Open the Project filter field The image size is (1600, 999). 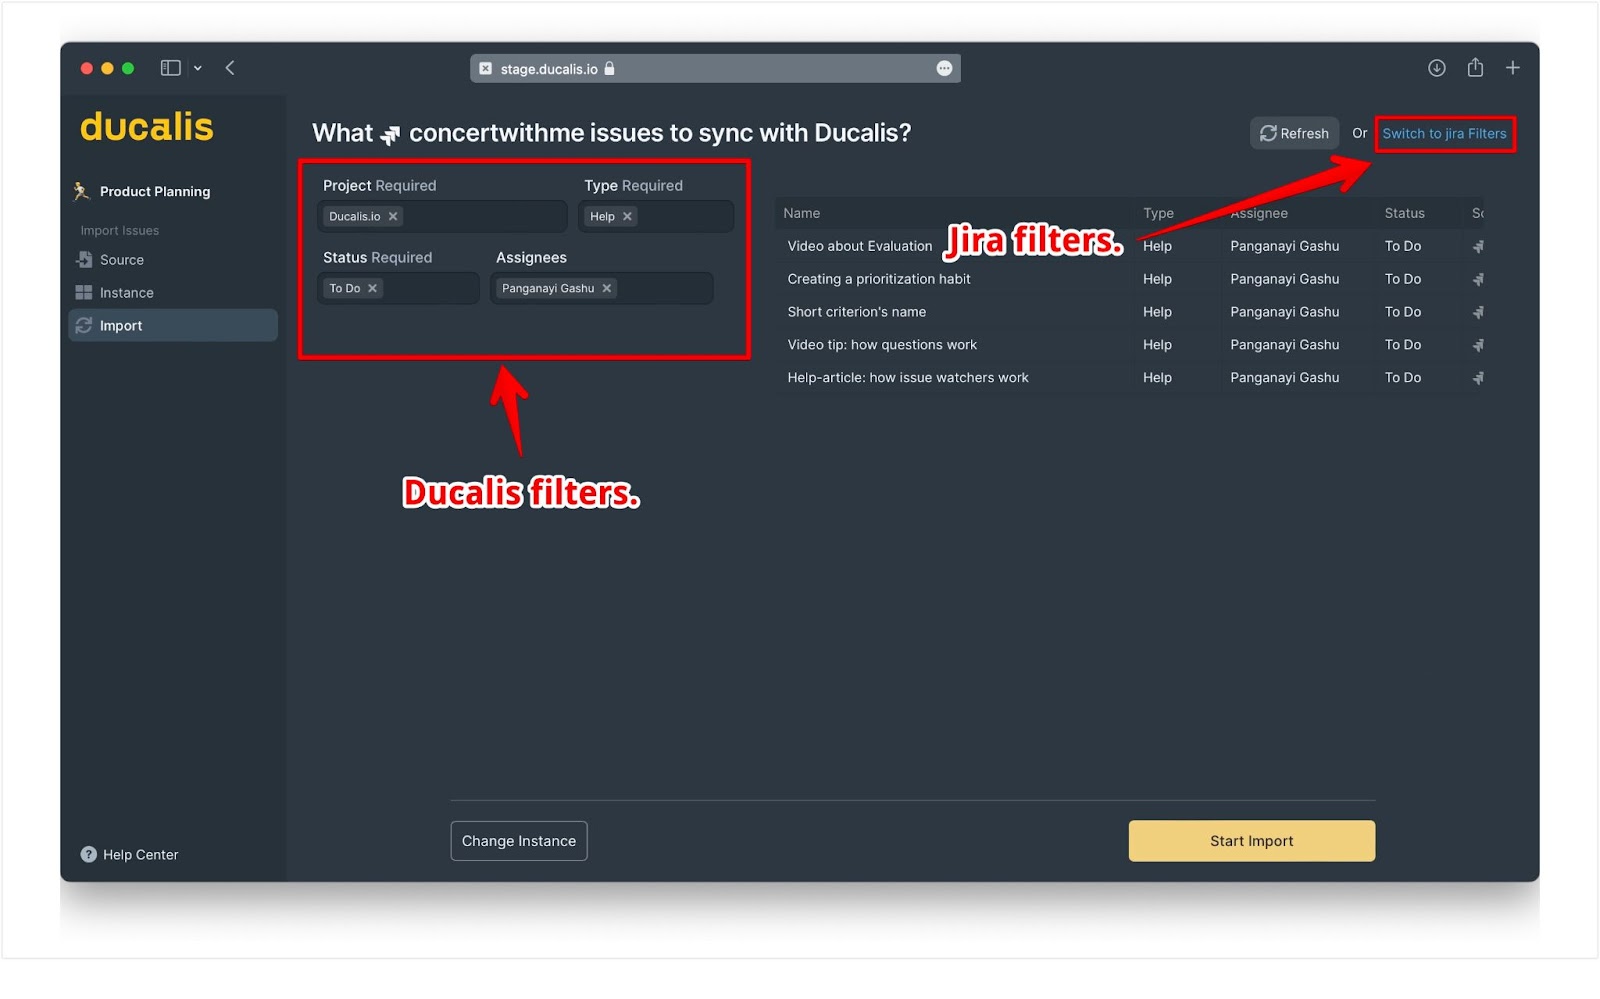point(442,216)
